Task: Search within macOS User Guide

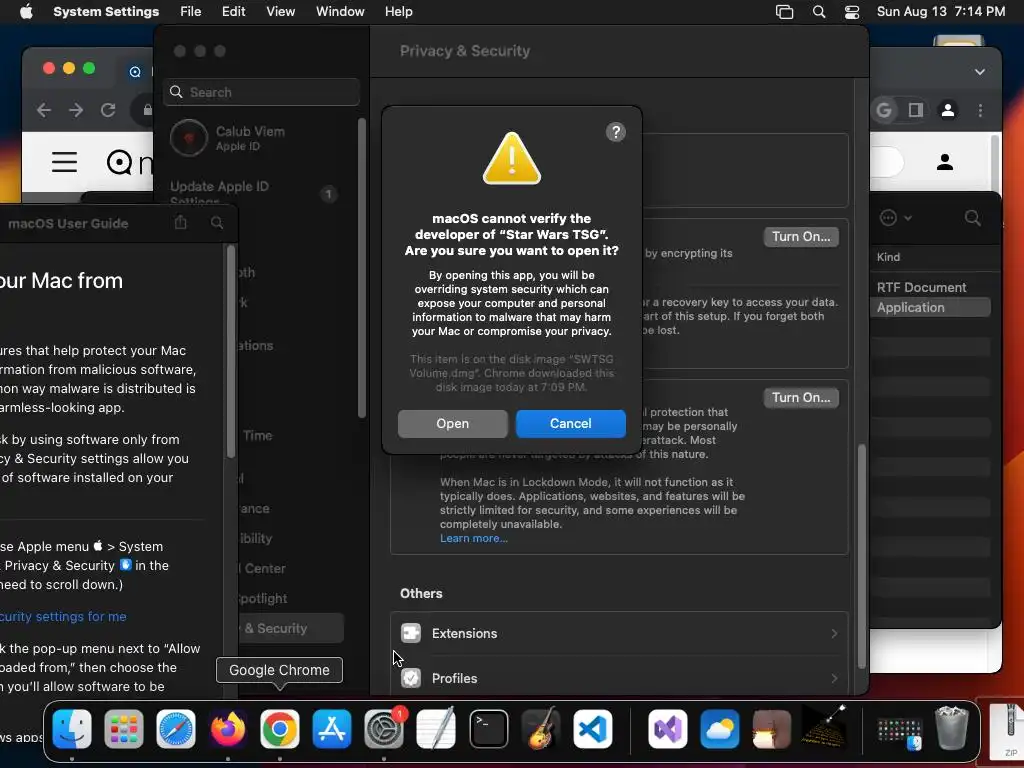Action: coord(217,223)
